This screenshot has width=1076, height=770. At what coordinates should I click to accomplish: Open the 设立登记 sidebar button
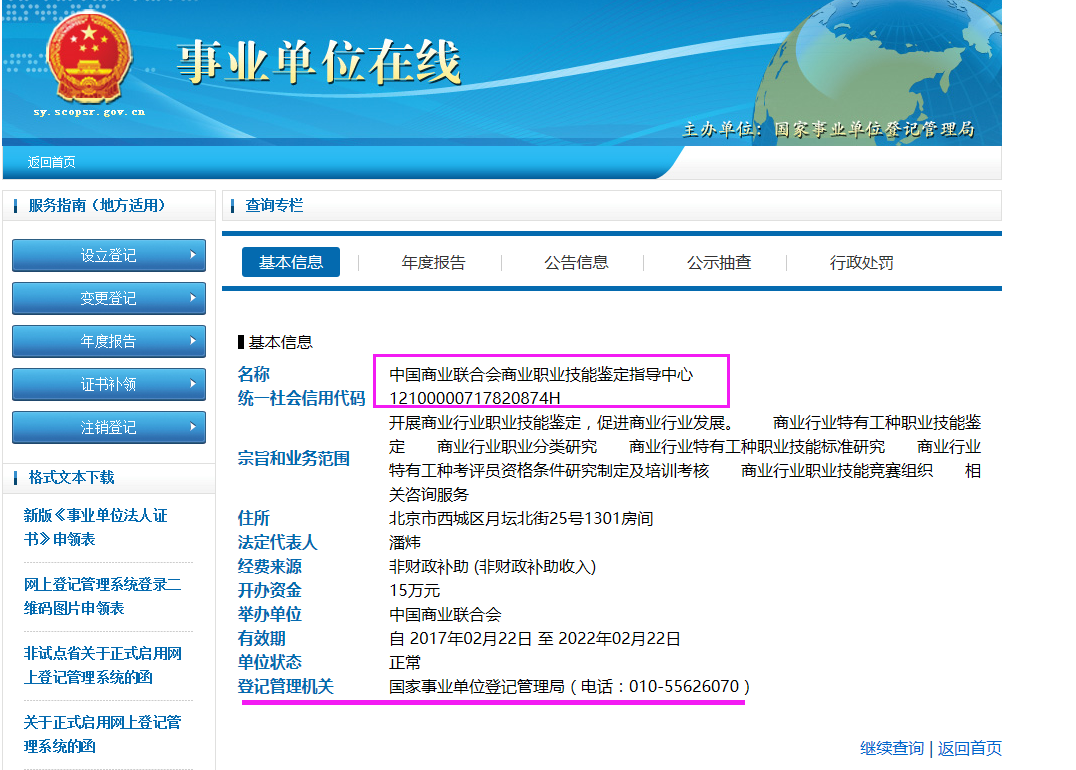[x=109, y=255]
